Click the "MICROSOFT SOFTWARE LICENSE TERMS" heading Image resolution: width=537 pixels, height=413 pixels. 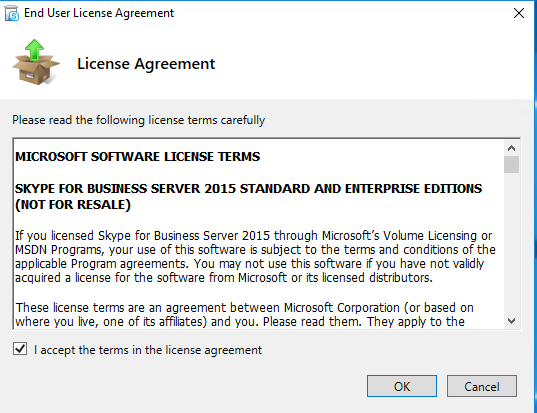[138, 157]
